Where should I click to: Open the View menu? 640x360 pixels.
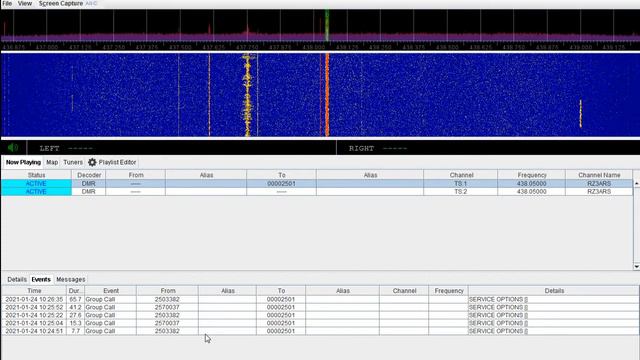(x=24, y=3)
